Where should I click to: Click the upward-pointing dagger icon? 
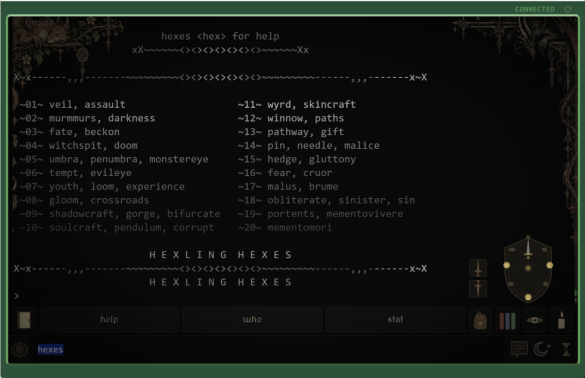point(478,268)
